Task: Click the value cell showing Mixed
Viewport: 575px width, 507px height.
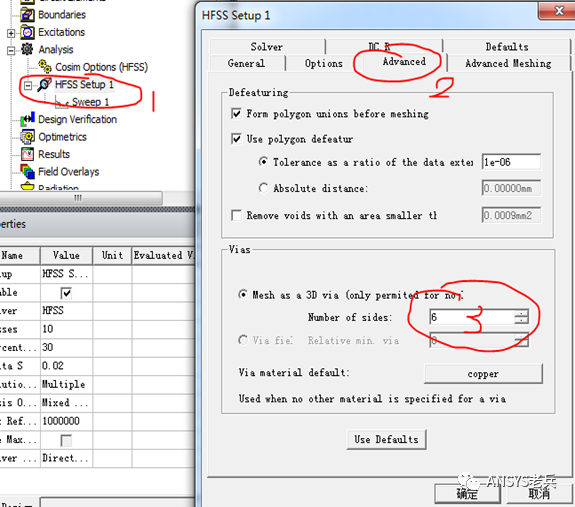Action: click(66, 403)
